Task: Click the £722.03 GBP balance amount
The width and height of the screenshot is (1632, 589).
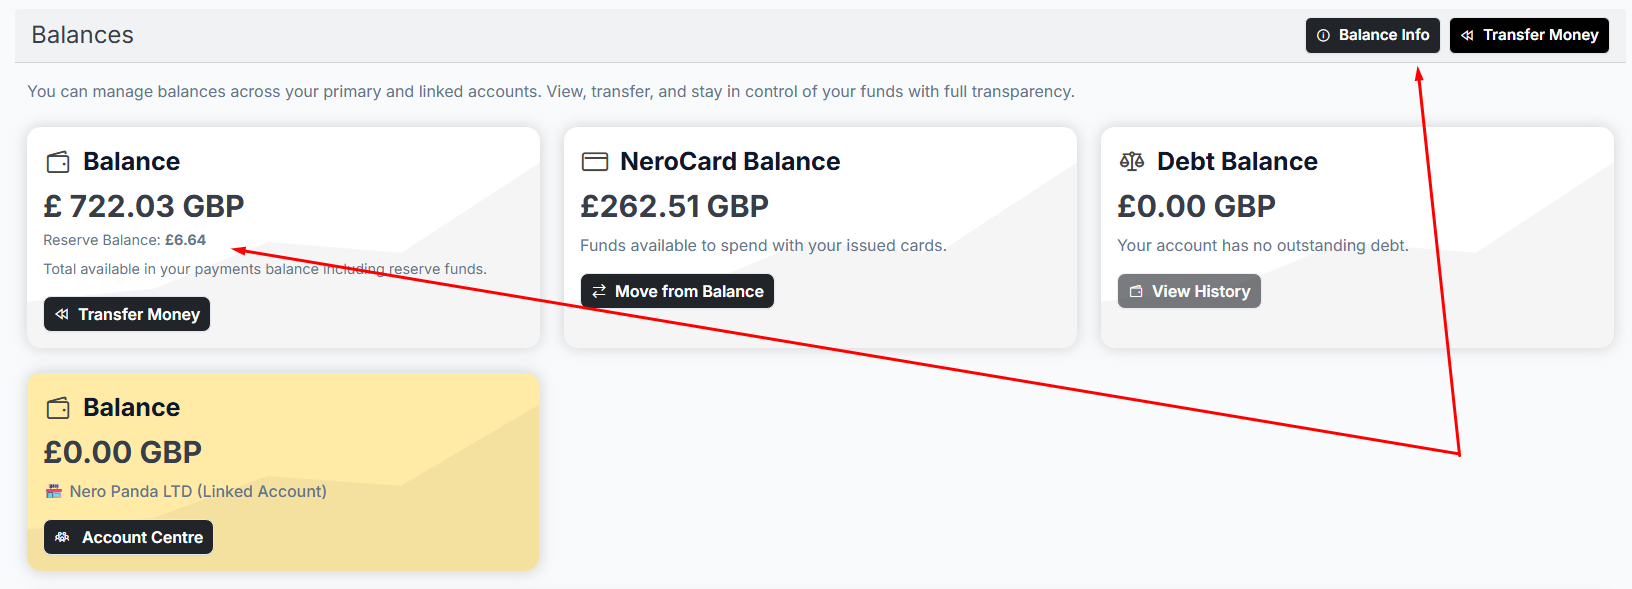Action: [x=144, y=206]
